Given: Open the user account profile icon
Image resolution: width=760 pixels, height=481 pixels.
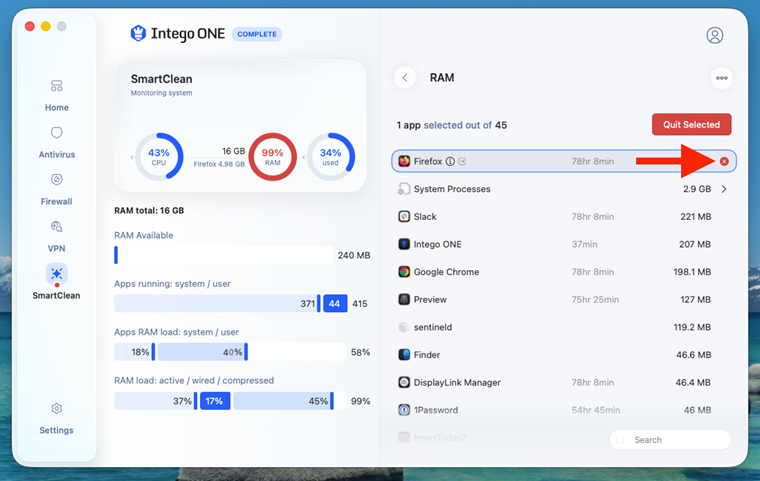Looking at the screenshot, I should [714, 35].
